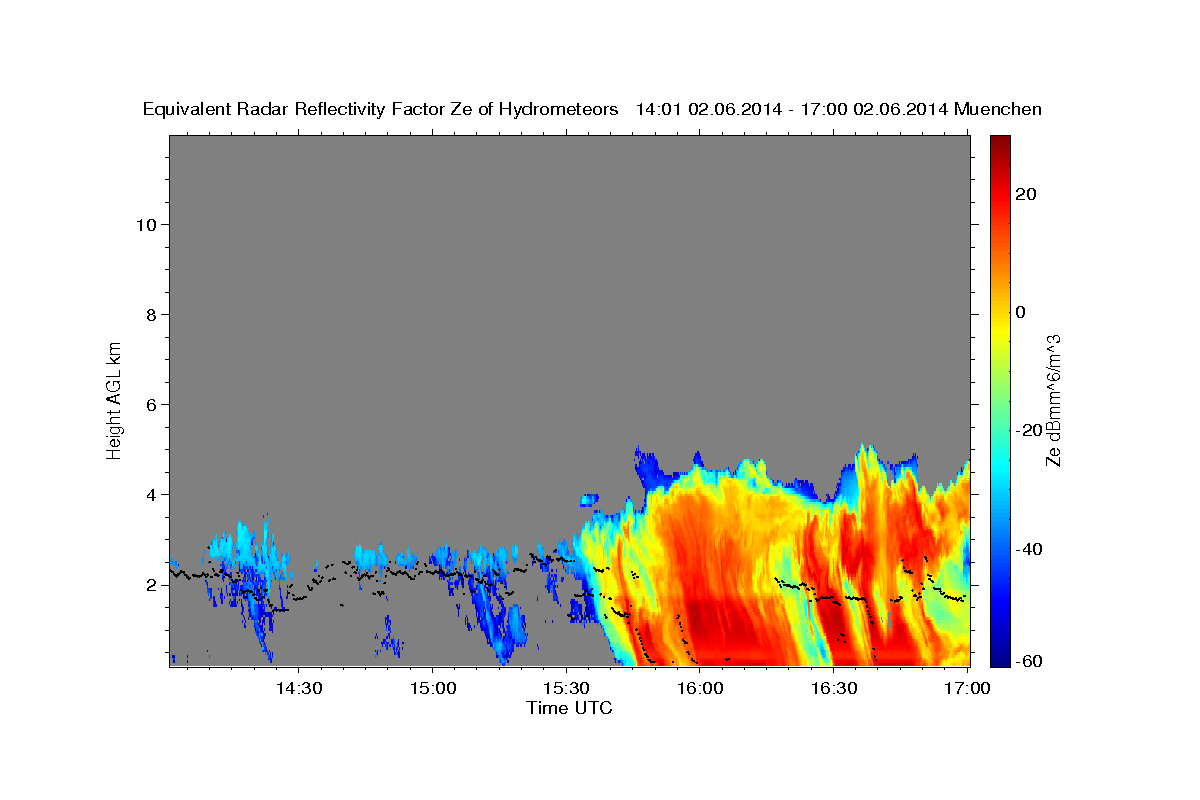Click the '17:00' time tick label
This screenshot has height=800, width=1200.
tap(967, 688)
